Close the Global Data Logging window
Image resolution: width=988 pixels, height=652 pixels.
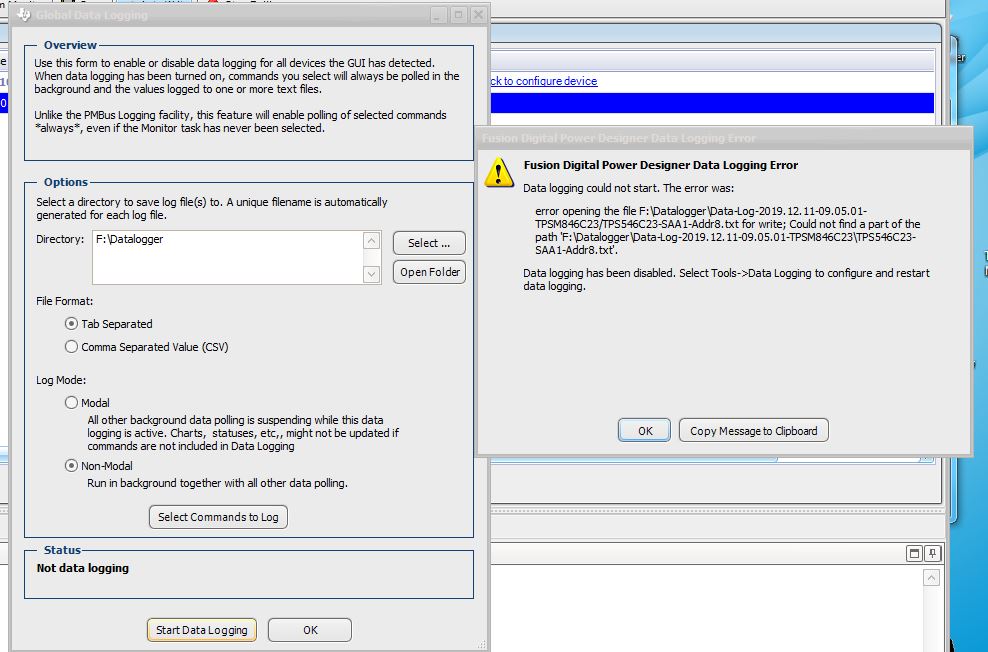(478, 14)
